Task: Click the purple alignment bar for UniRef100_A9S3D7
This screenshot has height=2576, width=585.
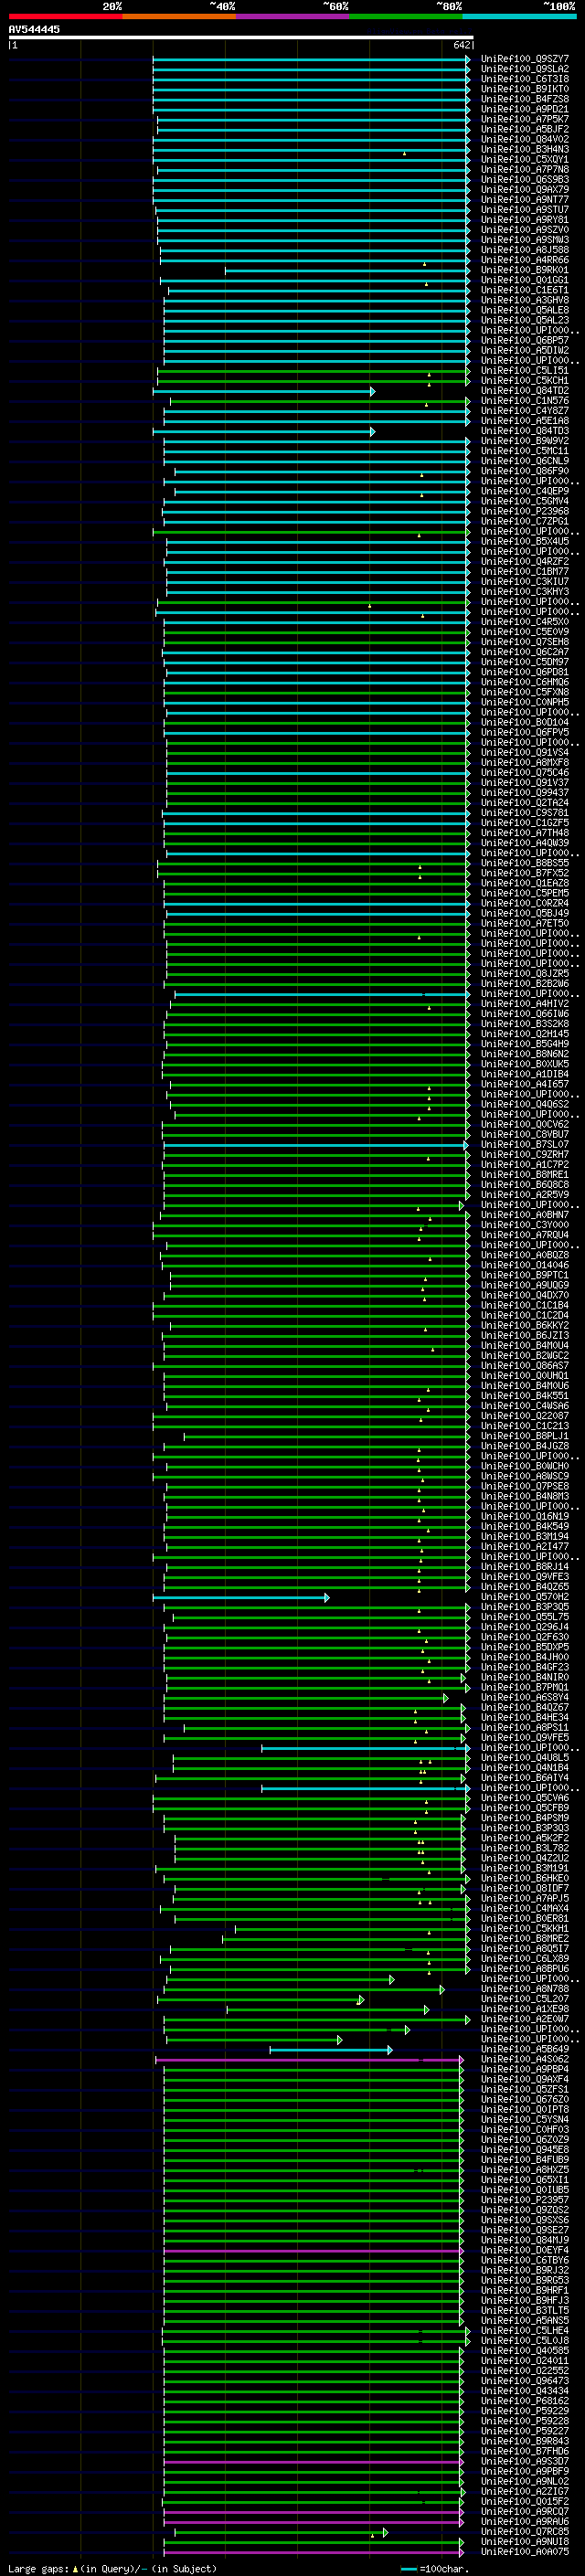Action: tap(313, 2463)
